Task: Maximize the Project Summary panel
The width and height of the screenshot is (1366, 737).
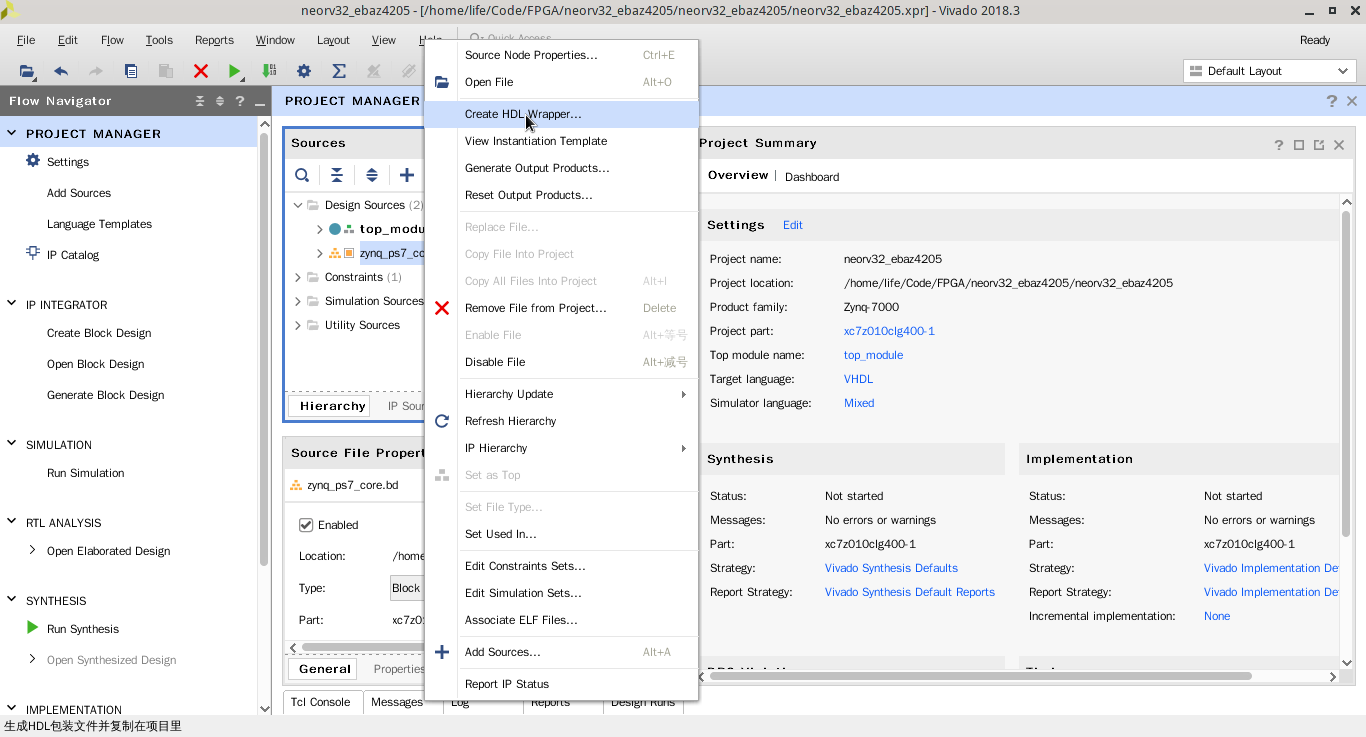Action: pos(1299,145)
